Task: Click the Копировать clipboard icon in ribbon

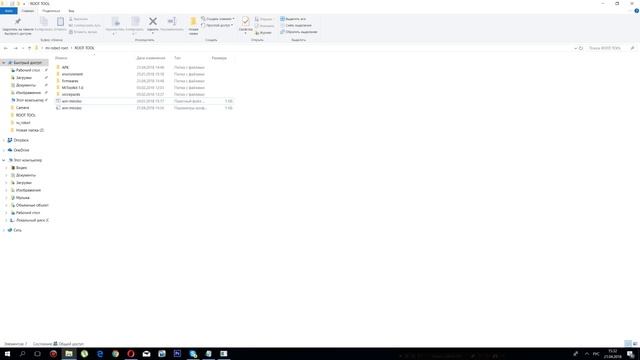Action: (x=44, y=22)
